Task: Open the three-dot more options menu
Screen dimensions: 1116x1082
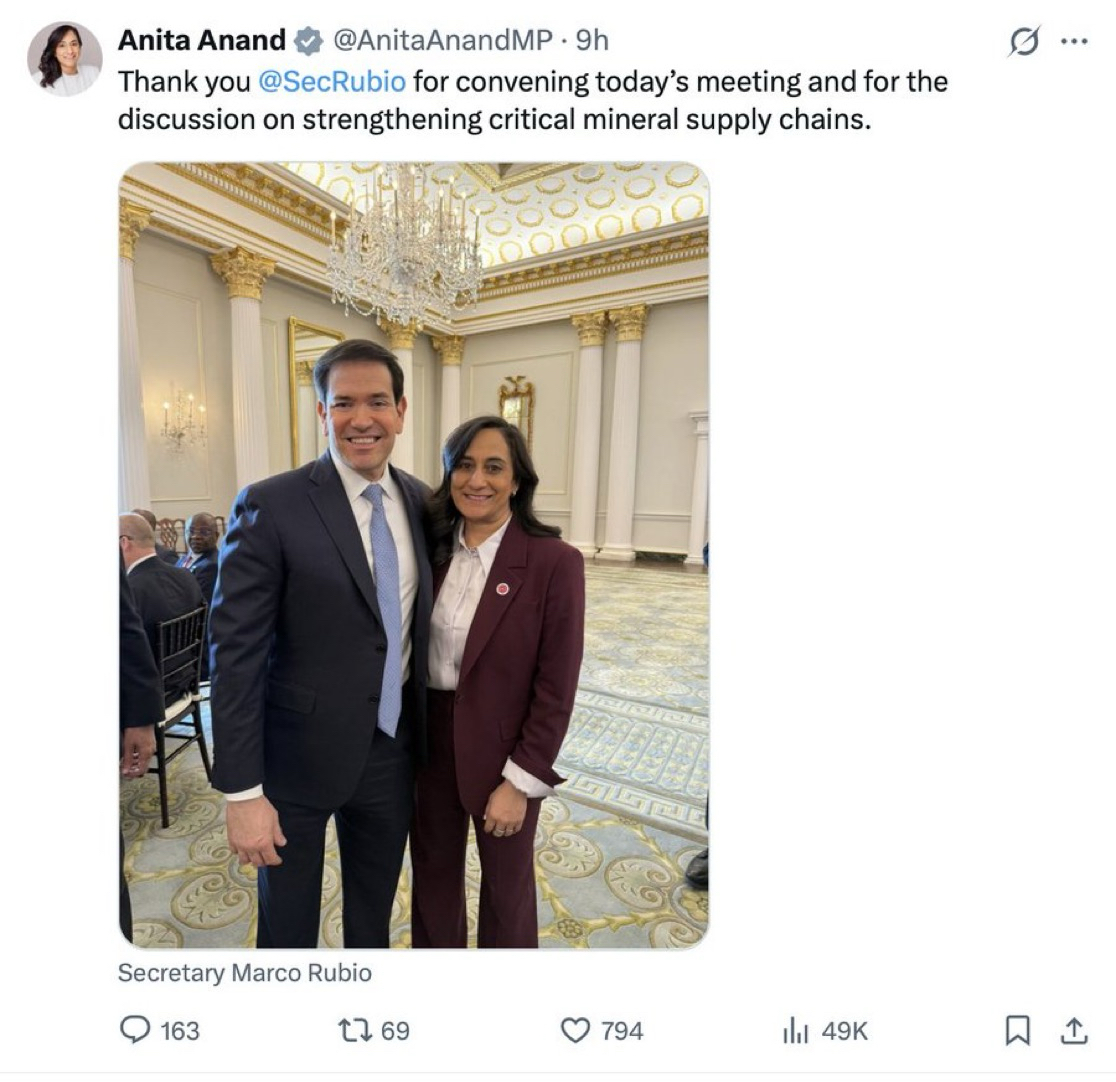Action: click(x=1073, y=42)
